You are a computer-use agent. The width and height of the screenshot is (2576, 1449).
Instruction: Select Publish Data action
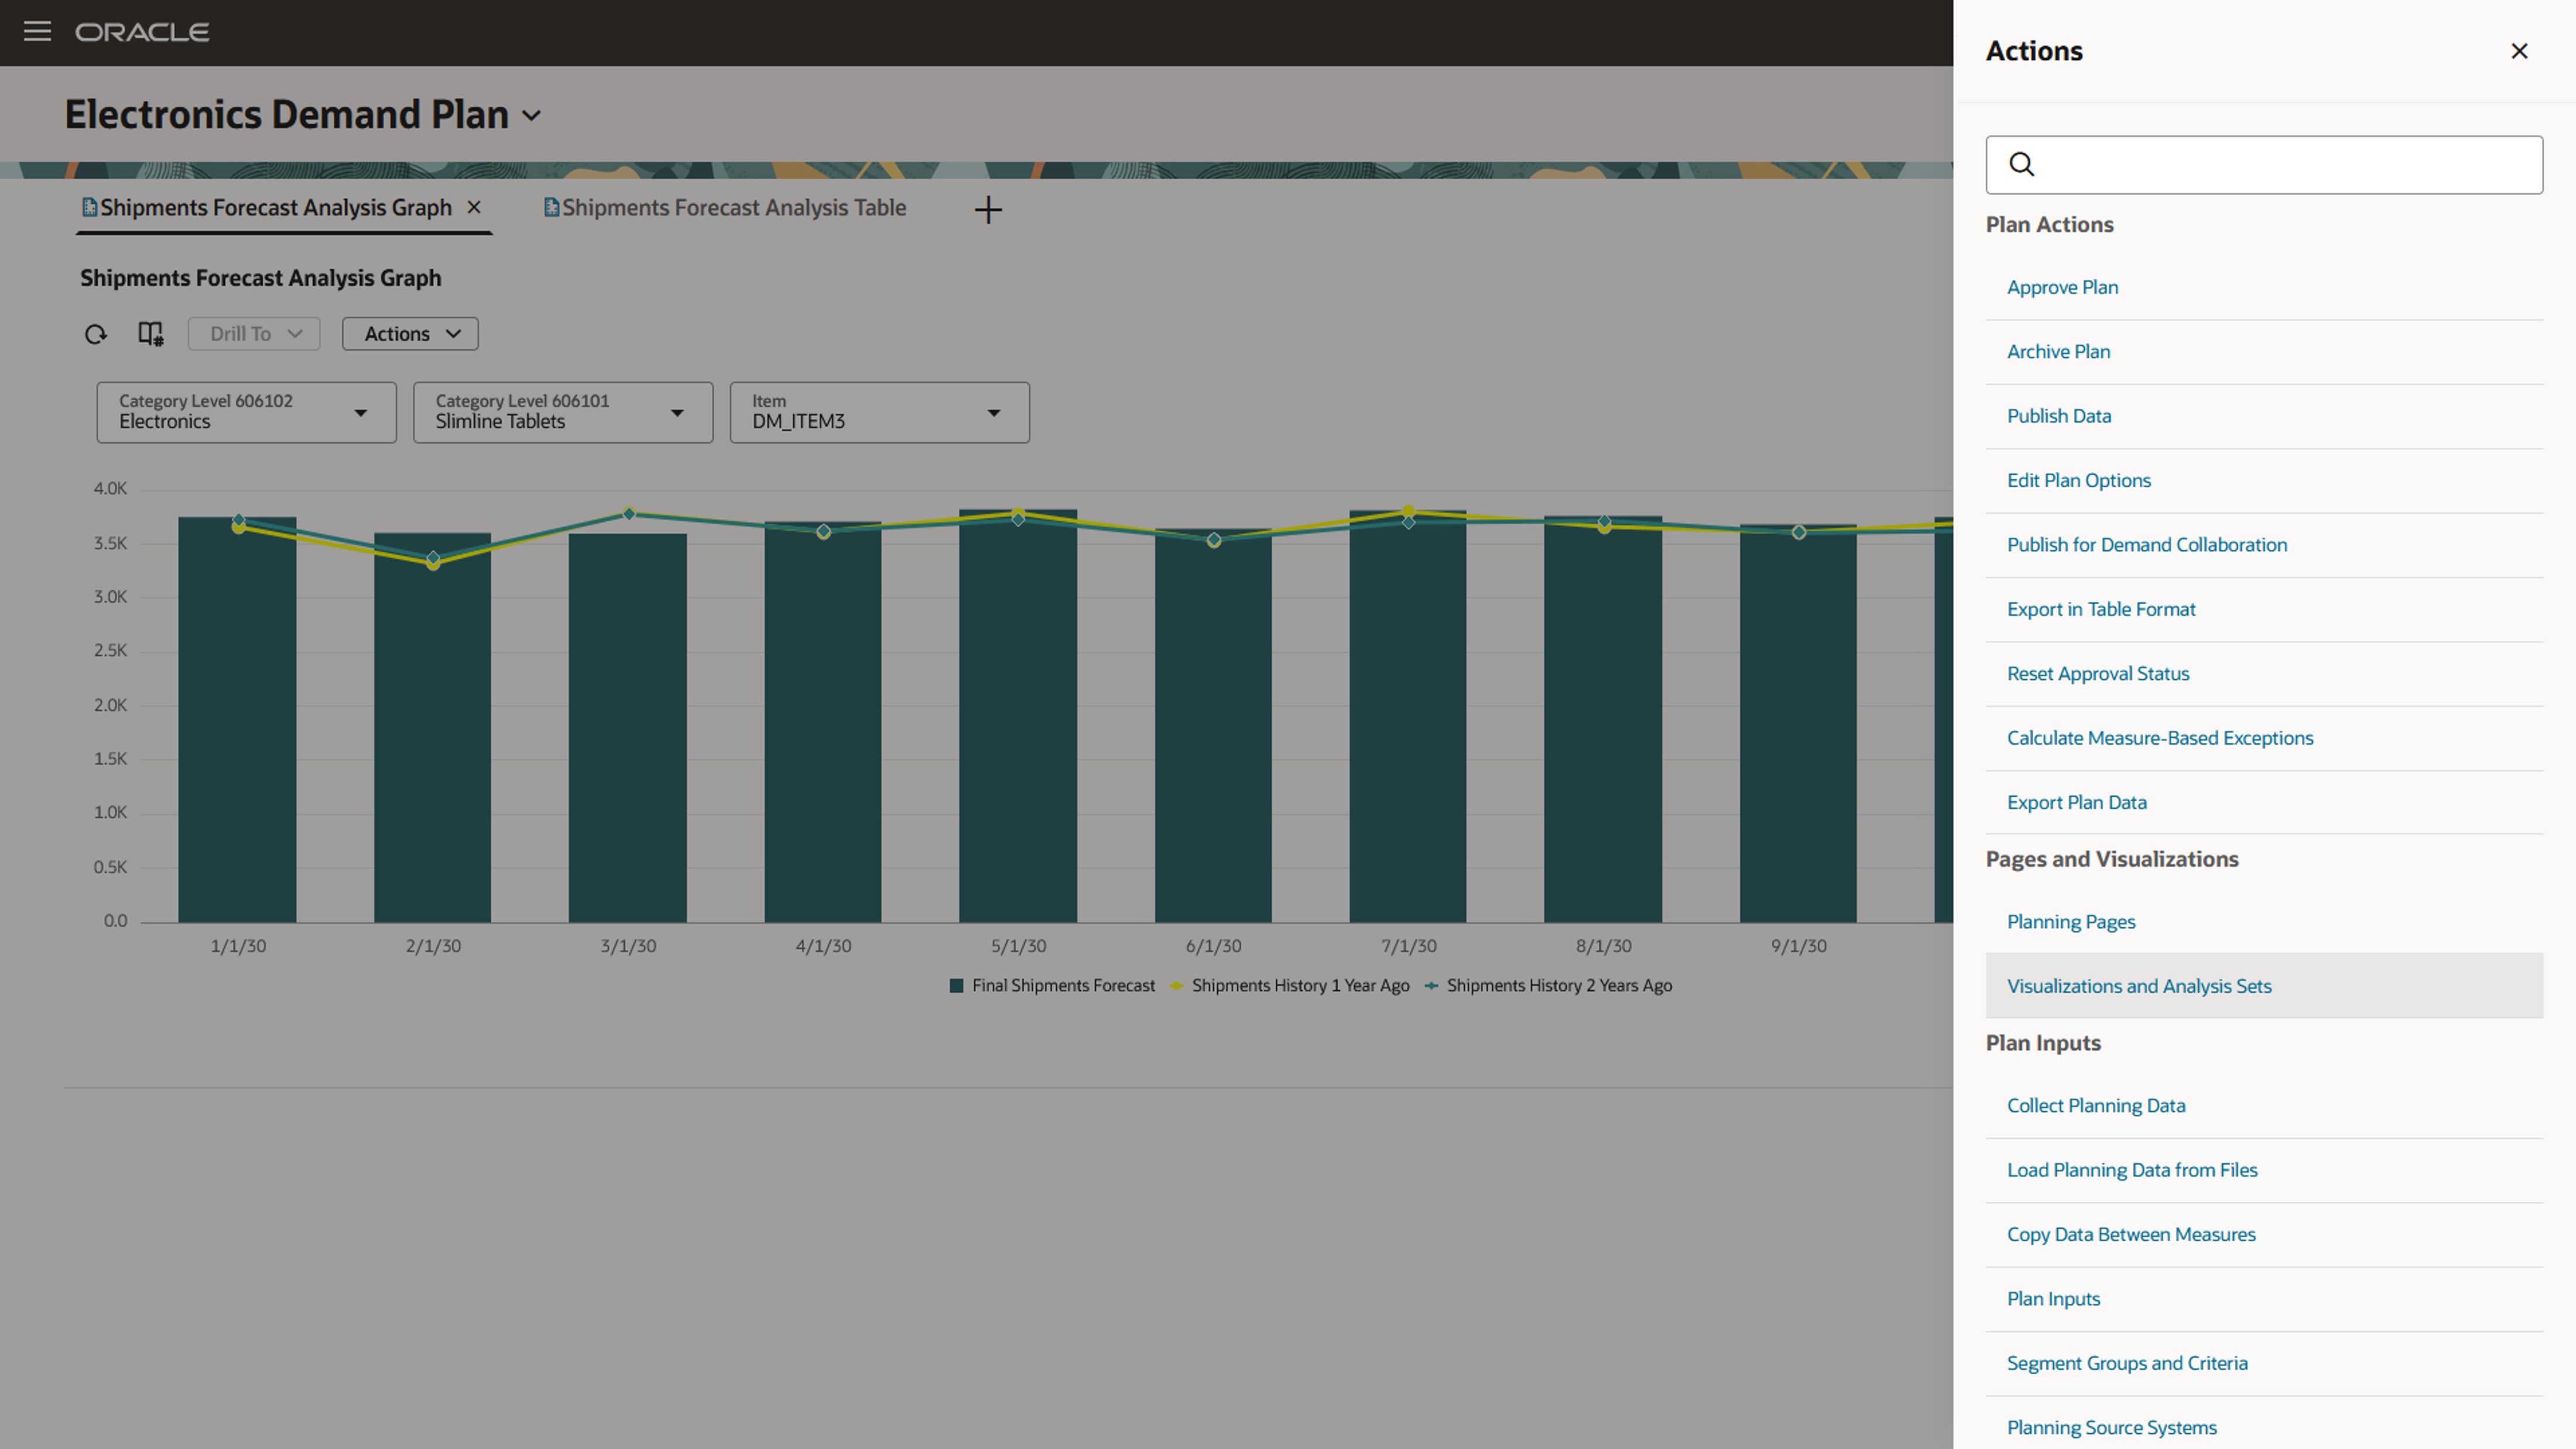click(x=2059, y=416)
